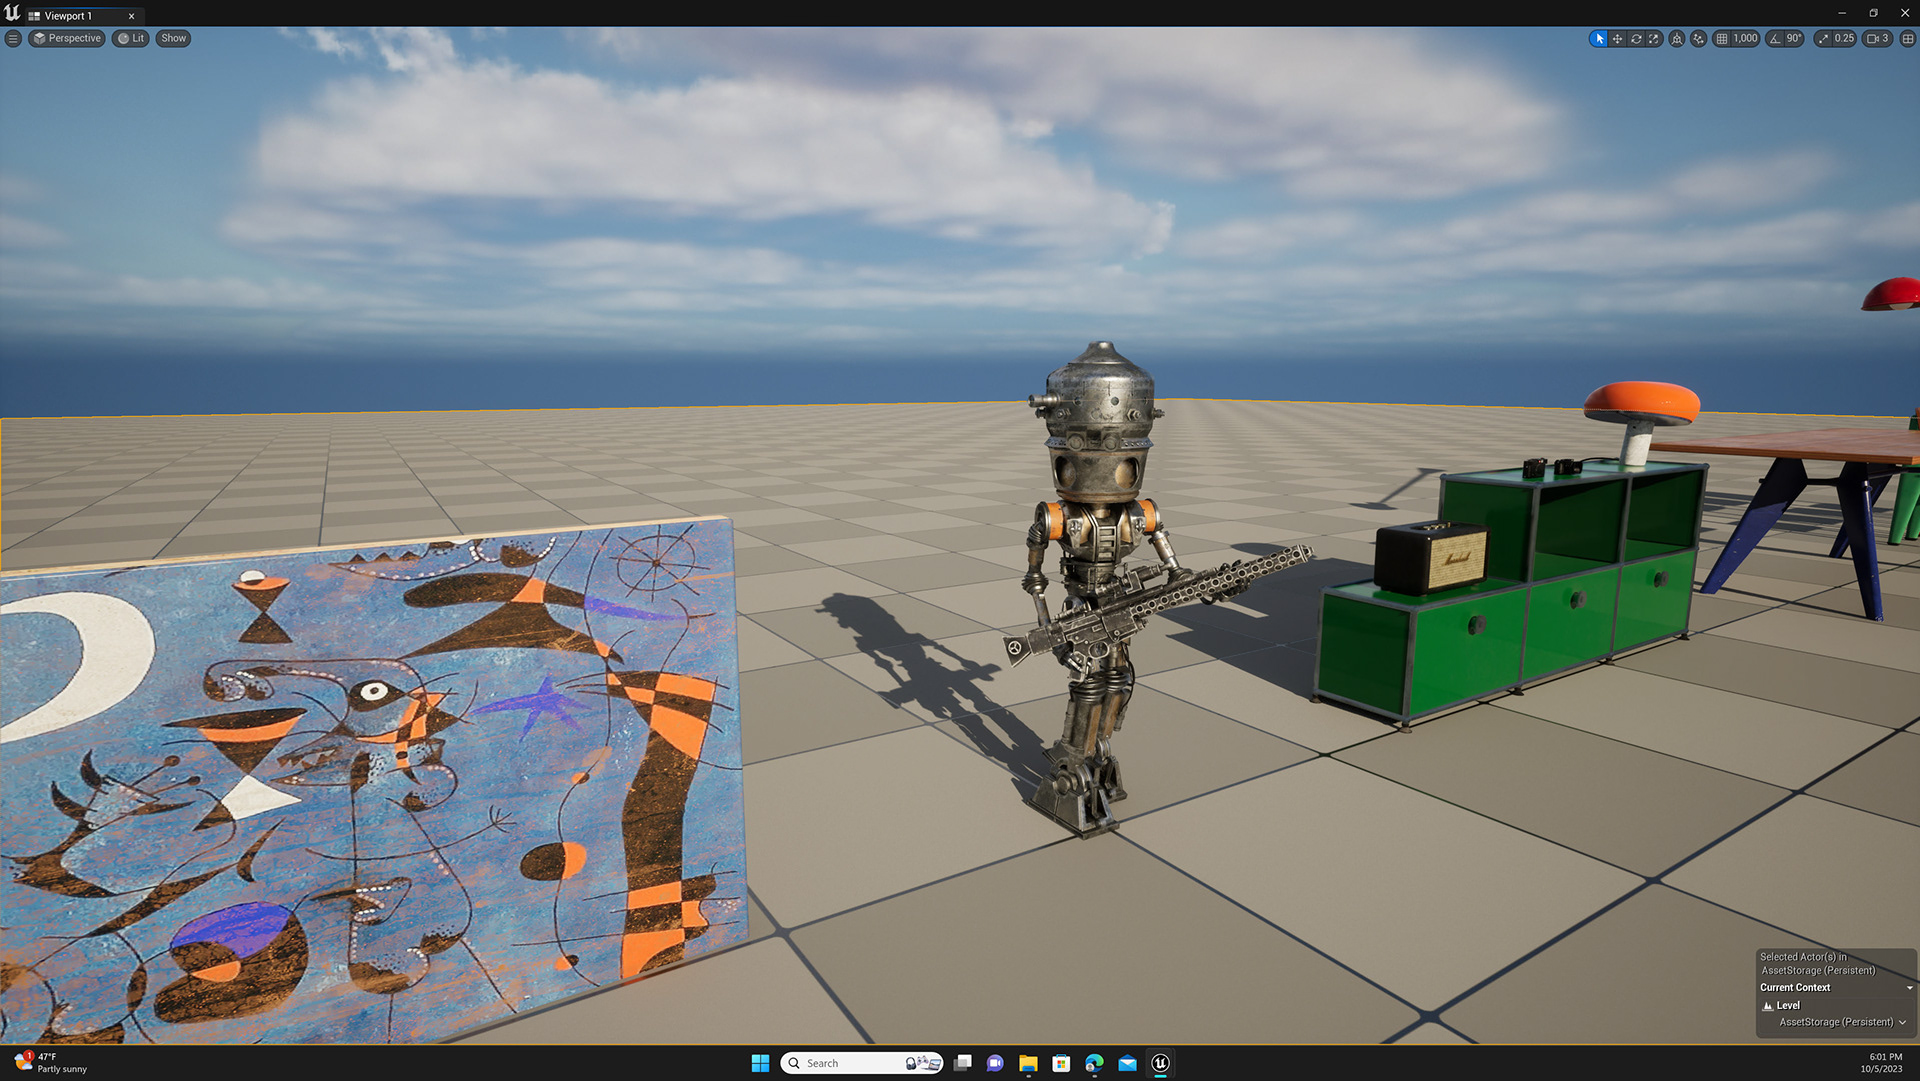Screen dimensions: 1920x1081
Task: Open the Windows Start menu
Action: (x=760, y=1063)
